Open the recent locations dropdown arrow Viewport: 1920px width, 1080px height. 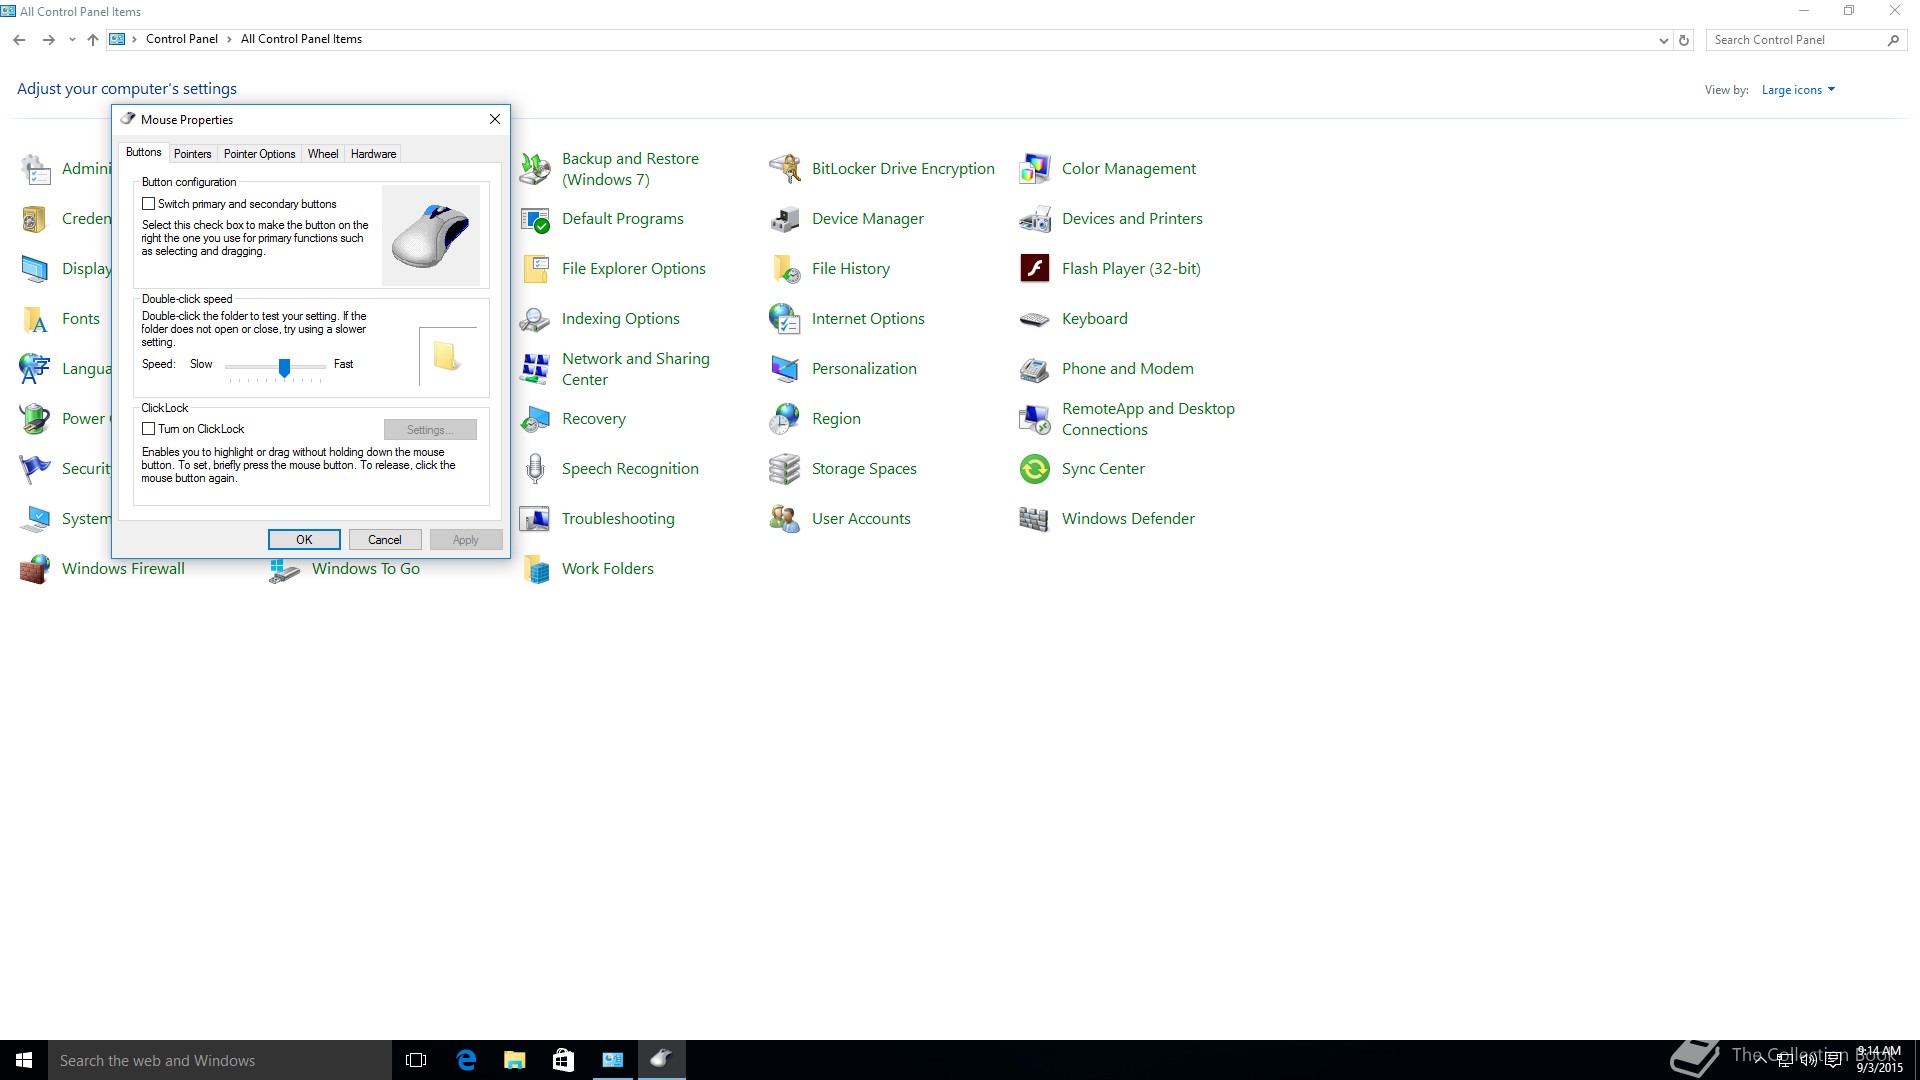72,40
